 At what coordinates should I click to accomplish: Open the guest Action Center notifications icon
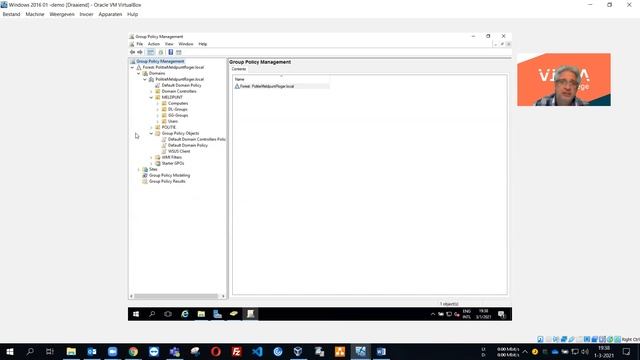pyautogui.click(x=501, y=314)
